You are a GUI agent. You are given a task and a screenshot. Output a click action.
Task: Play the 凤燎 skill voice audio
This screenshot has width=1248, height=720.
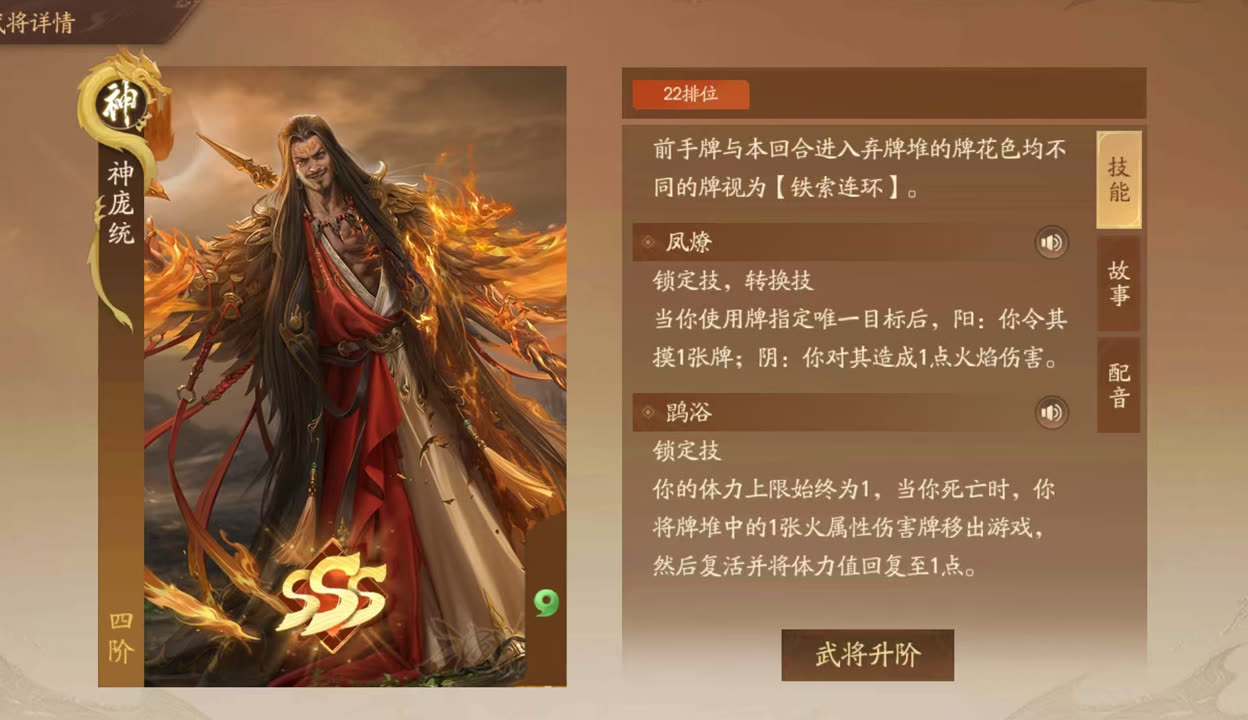(1051, 242)
